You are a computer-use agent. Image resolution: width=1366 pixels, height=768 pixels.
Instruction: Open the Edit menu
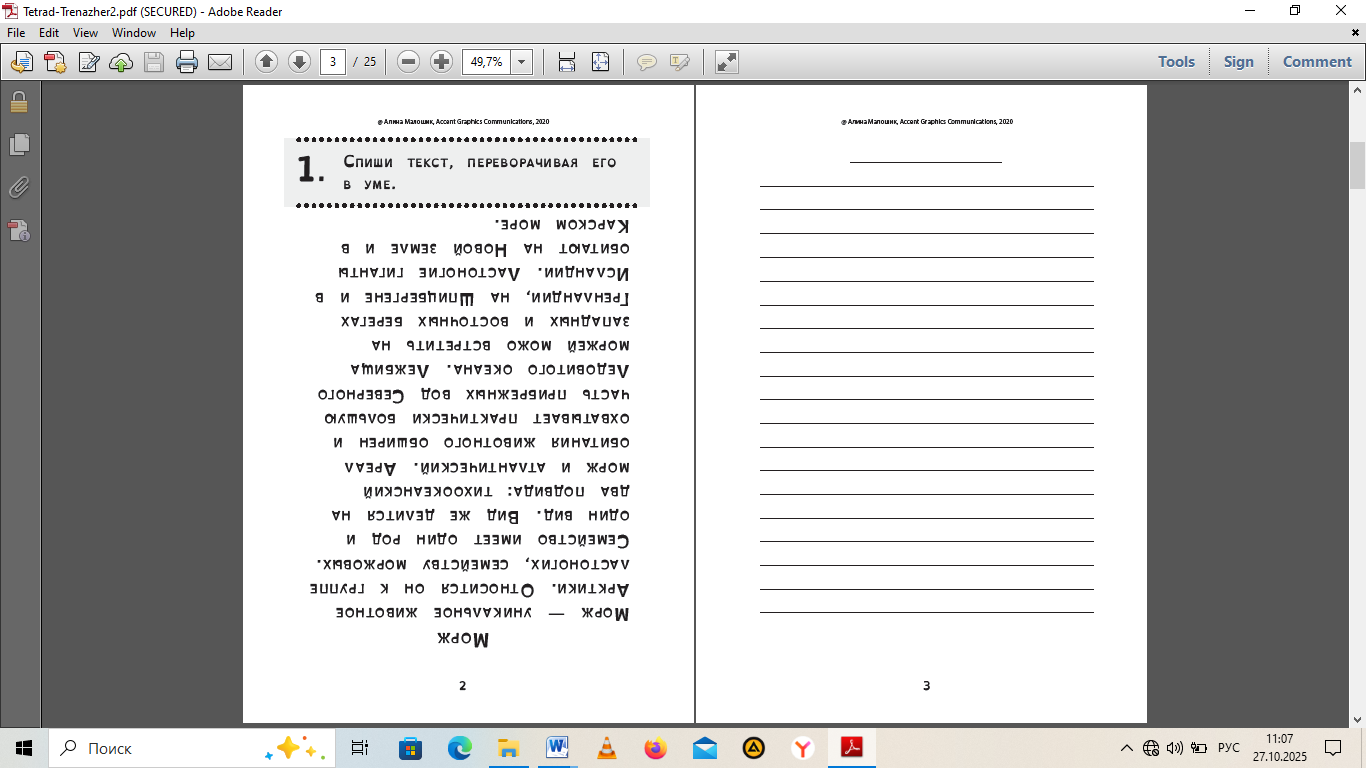pyautogui.click(x=49, y=33)
